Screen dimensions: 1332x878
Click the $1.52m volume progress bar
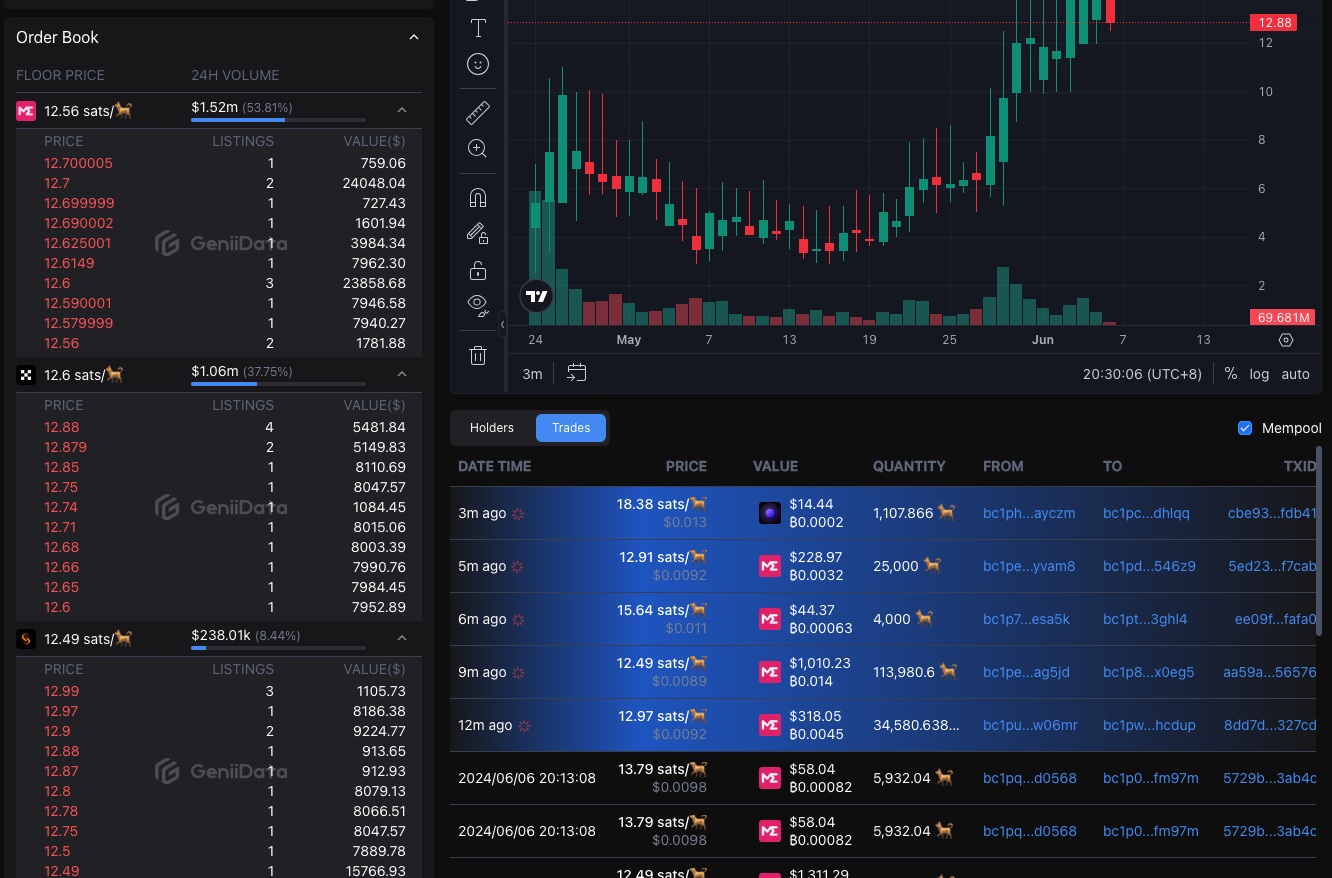pyautogui.click(x=278, y=120)
